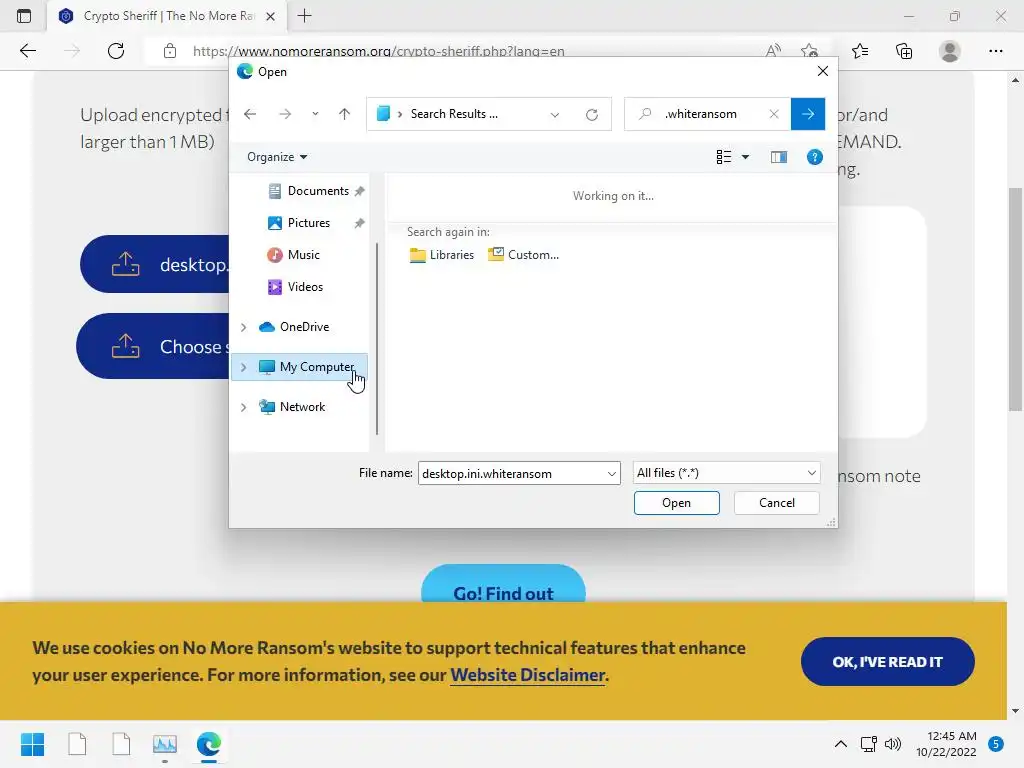Open the File name dropdown list
Screen dimensions: 1024x768
(x=612, y=473)
